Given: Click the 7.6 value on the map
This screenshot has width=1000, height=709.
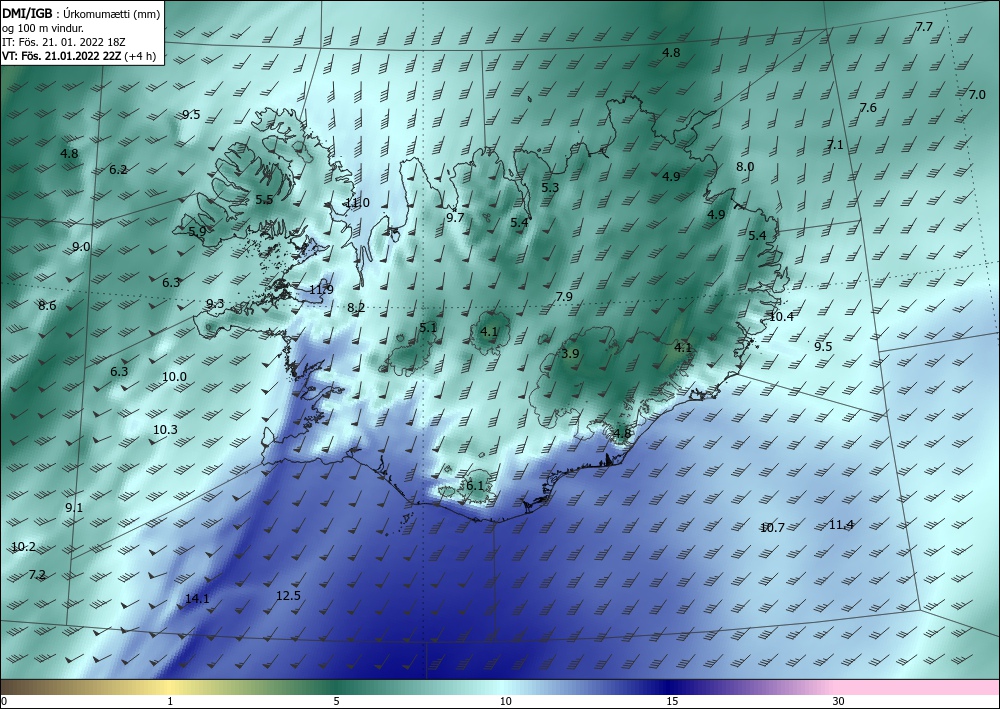Looking at the screenshot, I should [x=868, y=108].
